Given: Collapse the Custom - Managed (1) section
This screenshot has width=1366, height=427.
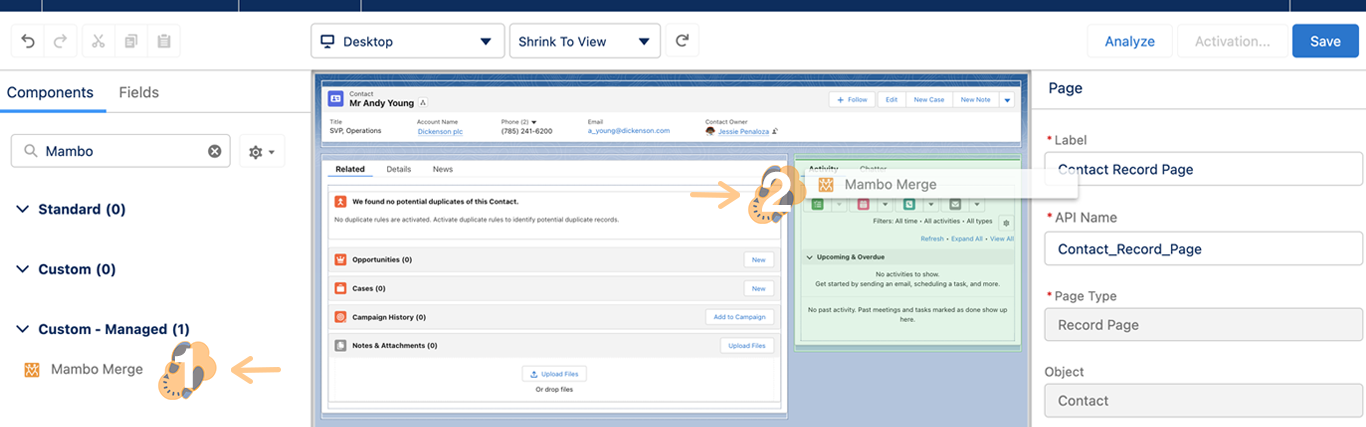Looking at the screenshot, I should (x=23, y=329).
